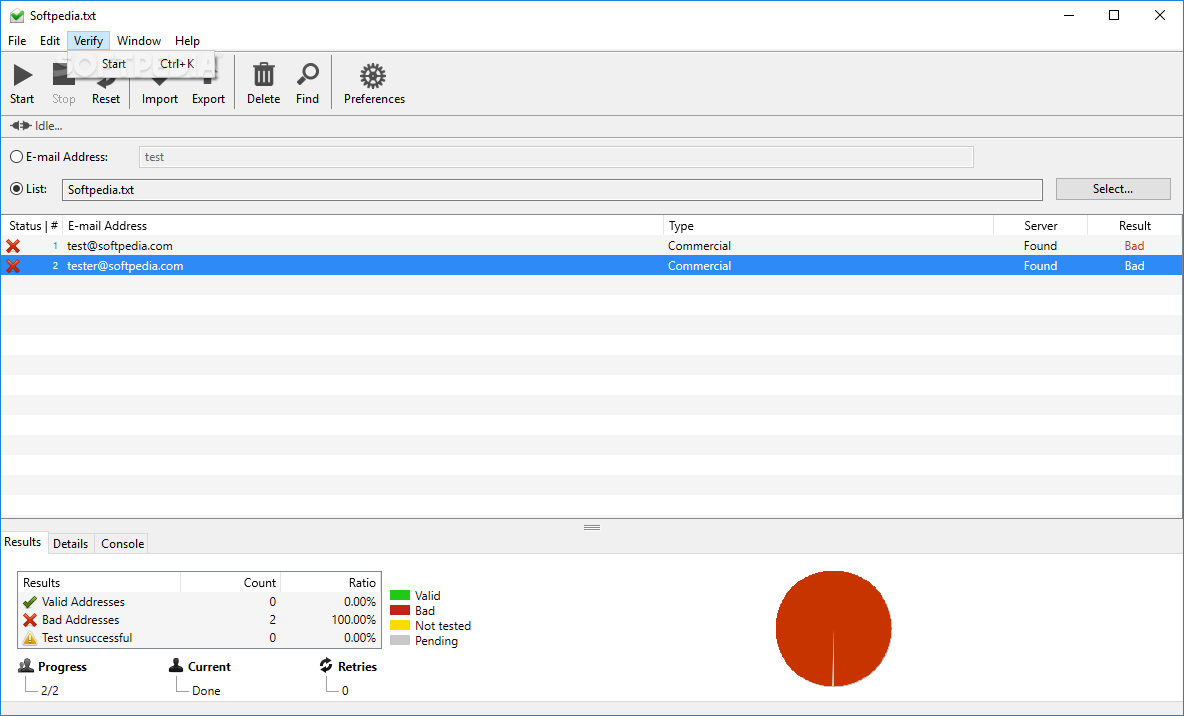Click the Reset icon in the toolbar

105,81
